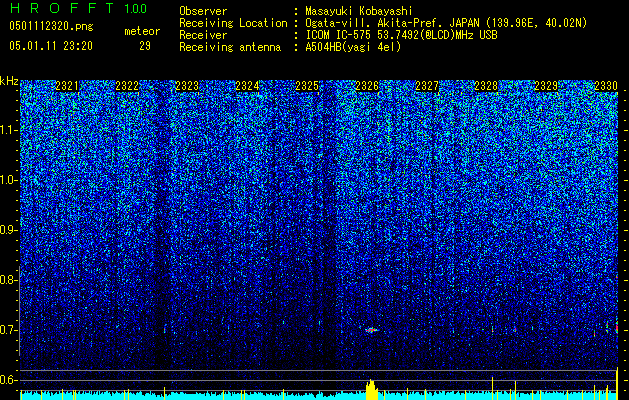Click the kHz axis unit label

(9, 81)
